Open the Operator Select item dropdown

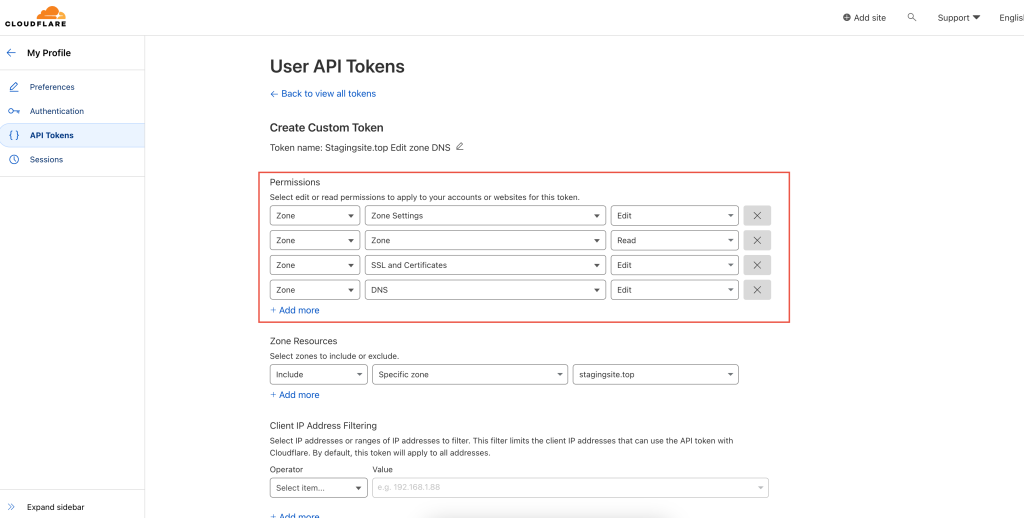pos(318,488)
